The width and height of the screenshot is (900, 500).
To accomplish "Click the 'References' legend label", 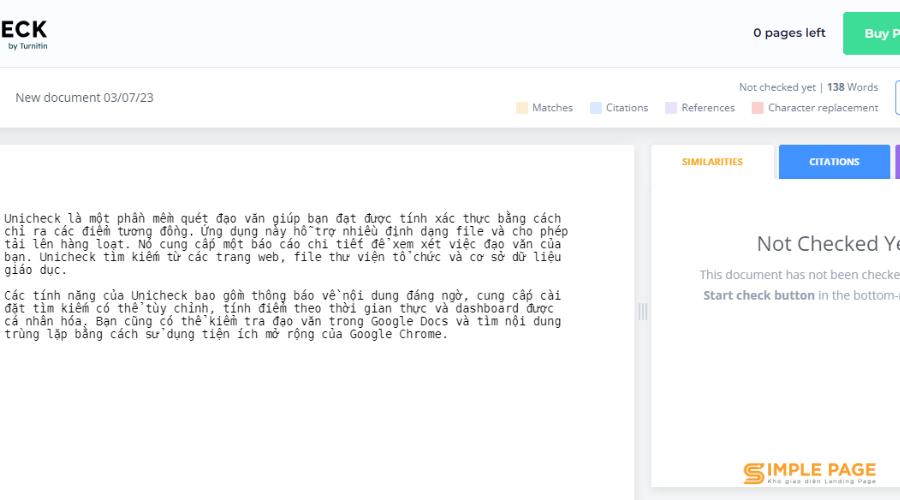I will [x=708, y=108].
